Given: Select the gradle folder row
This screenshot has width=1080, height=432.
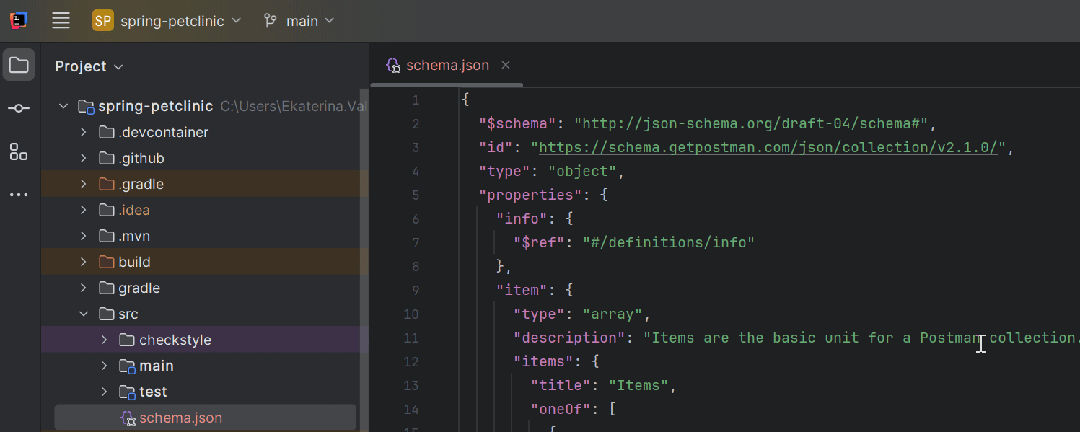Looking at the screenshot, I should (205, 288).
